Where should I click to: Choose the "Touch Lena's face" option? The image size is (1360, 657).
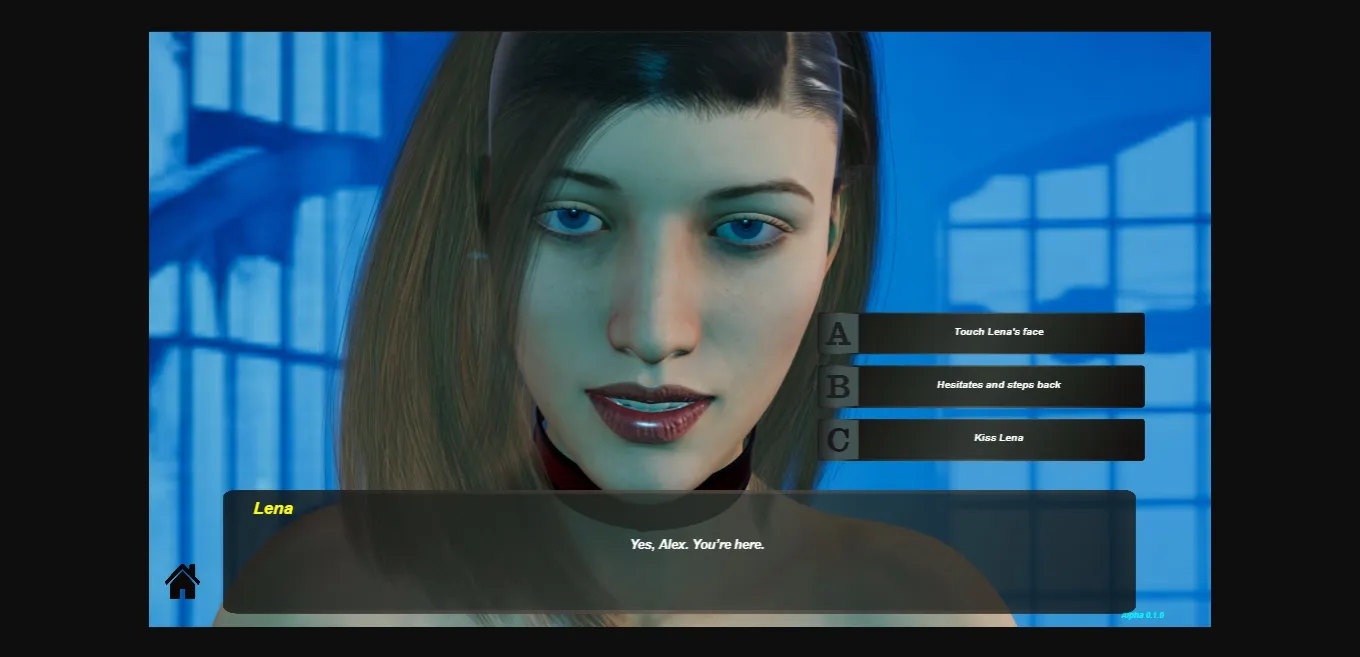999,332
